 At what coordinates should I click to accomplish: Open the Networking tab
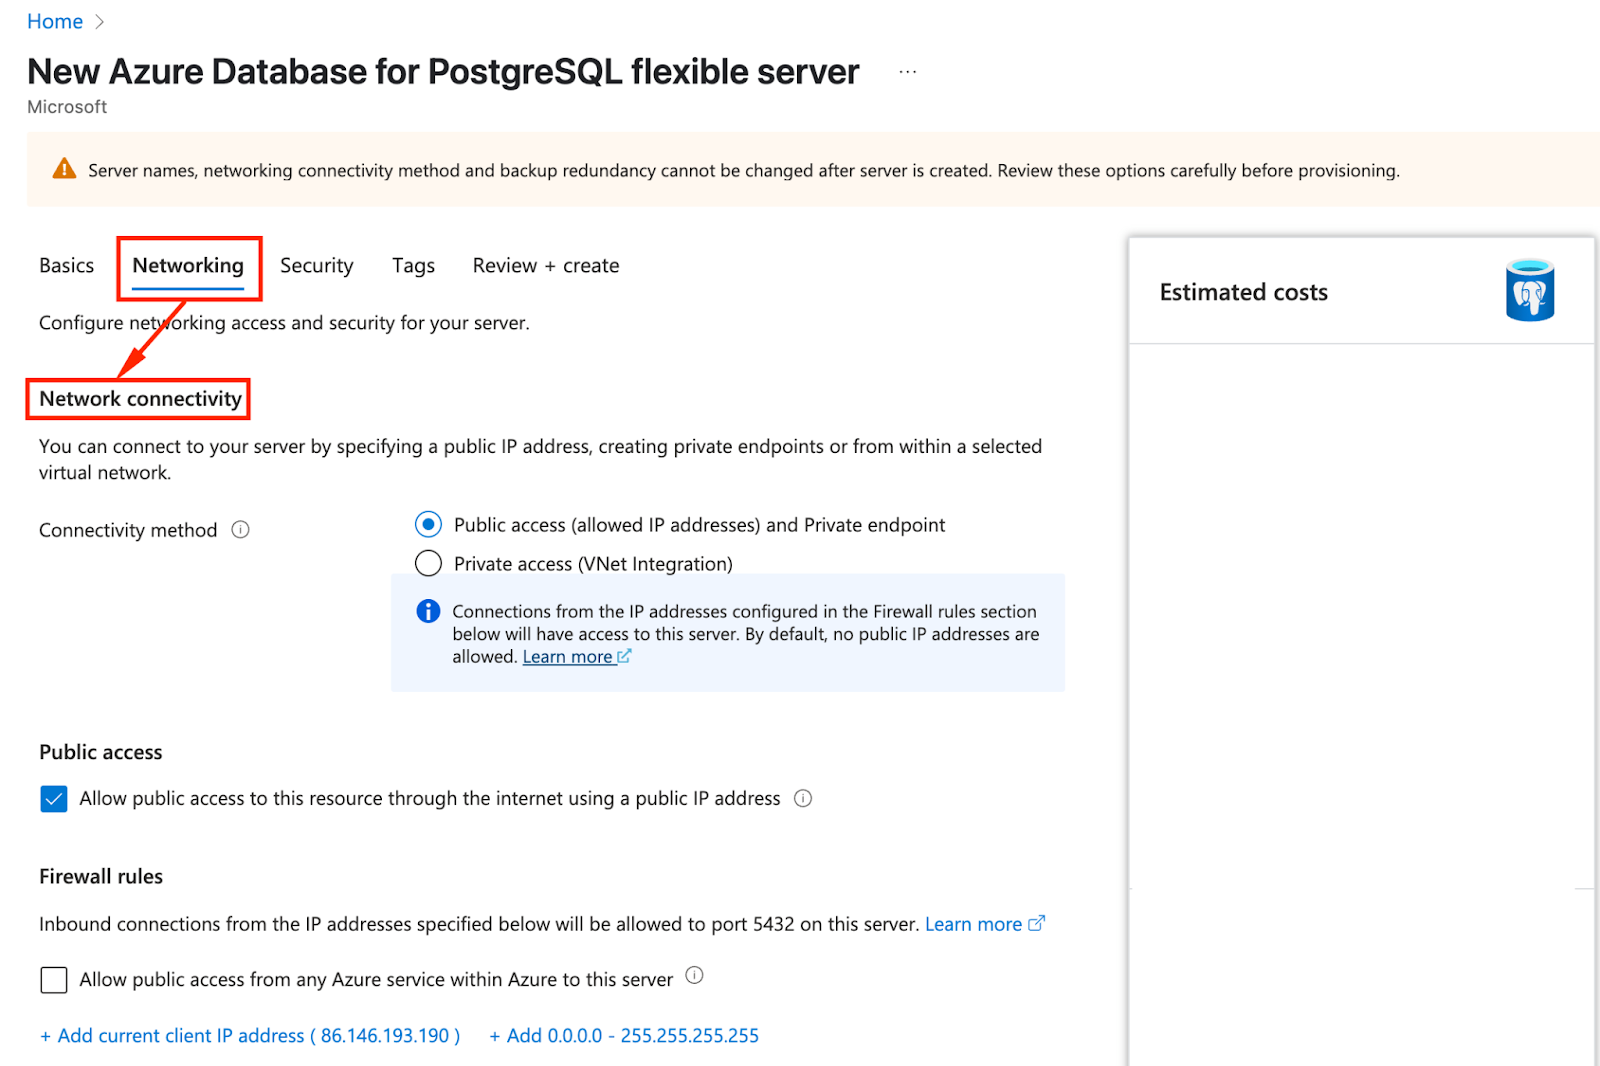pos(188,266)
